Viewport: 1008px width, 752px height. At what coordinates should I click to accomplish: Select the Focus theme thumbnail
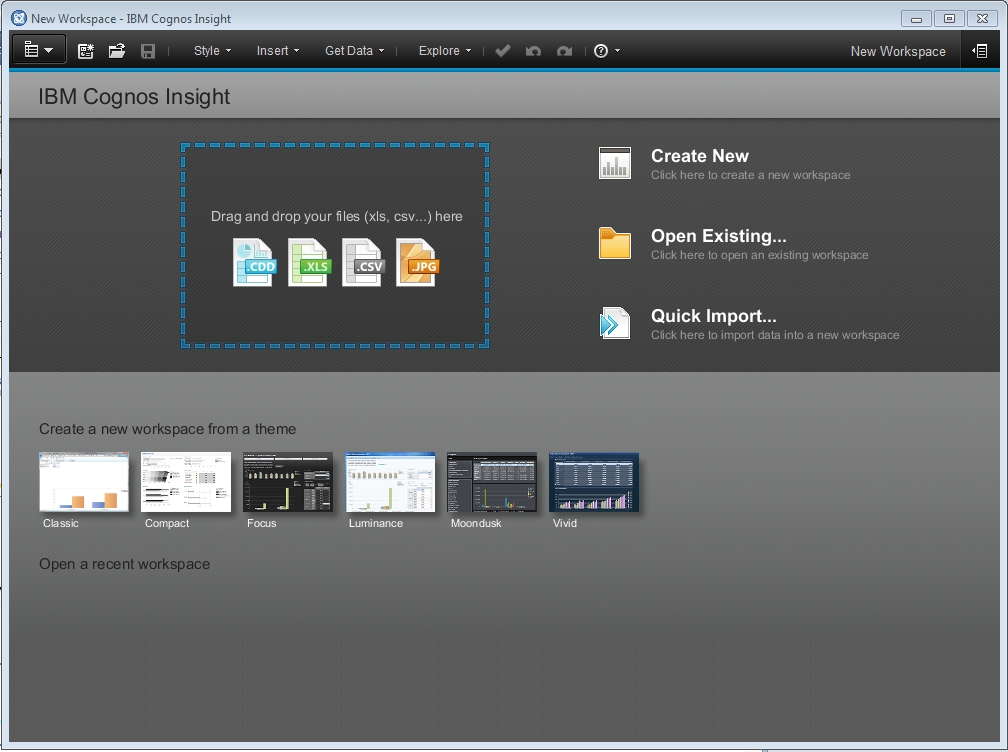coord(288,482)
